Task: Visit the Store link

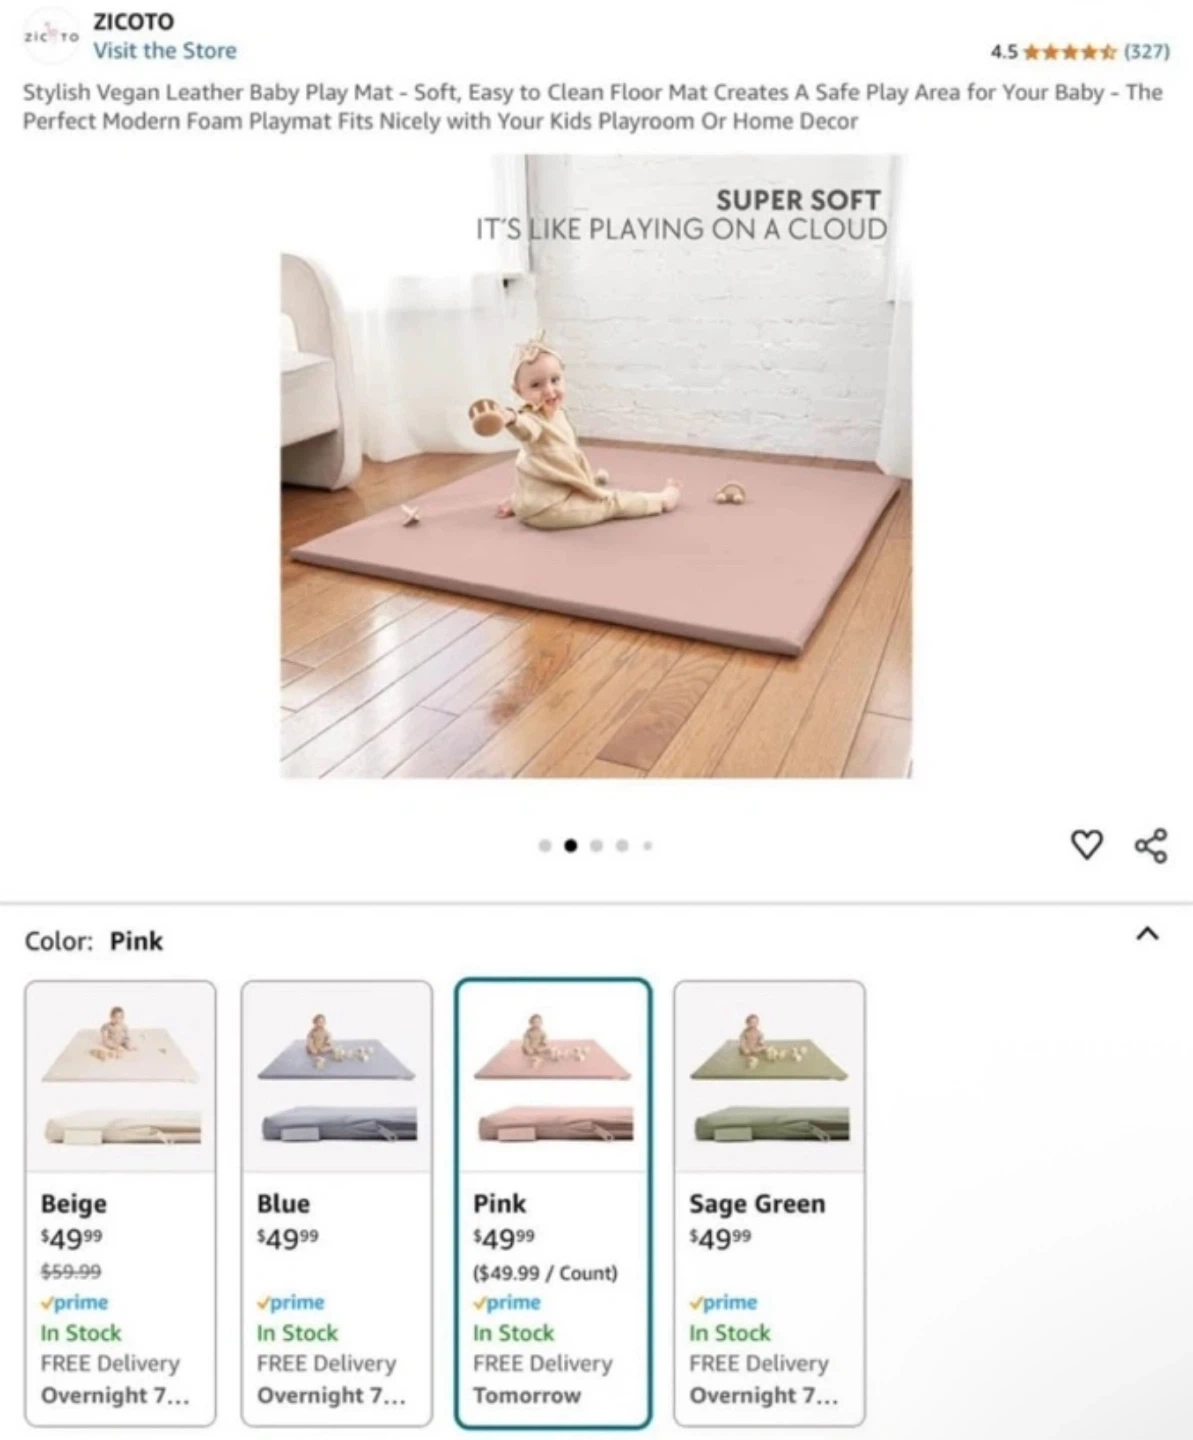Action: 165,51
